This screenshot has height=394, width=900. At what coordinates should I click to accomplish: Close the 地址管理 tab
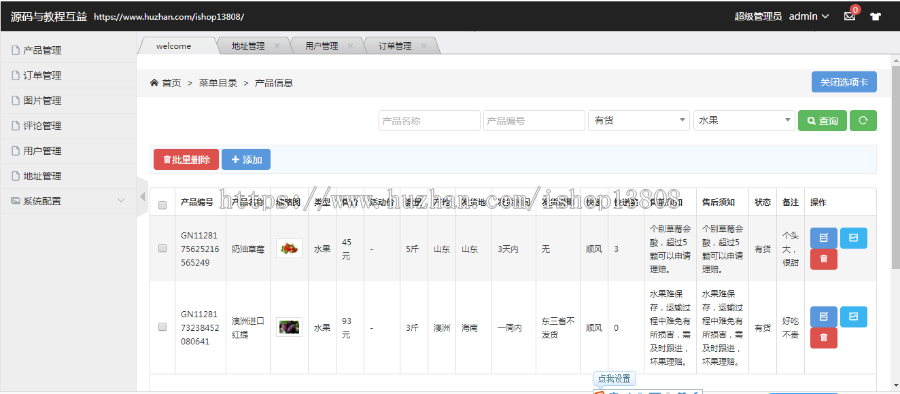(277, 46)
